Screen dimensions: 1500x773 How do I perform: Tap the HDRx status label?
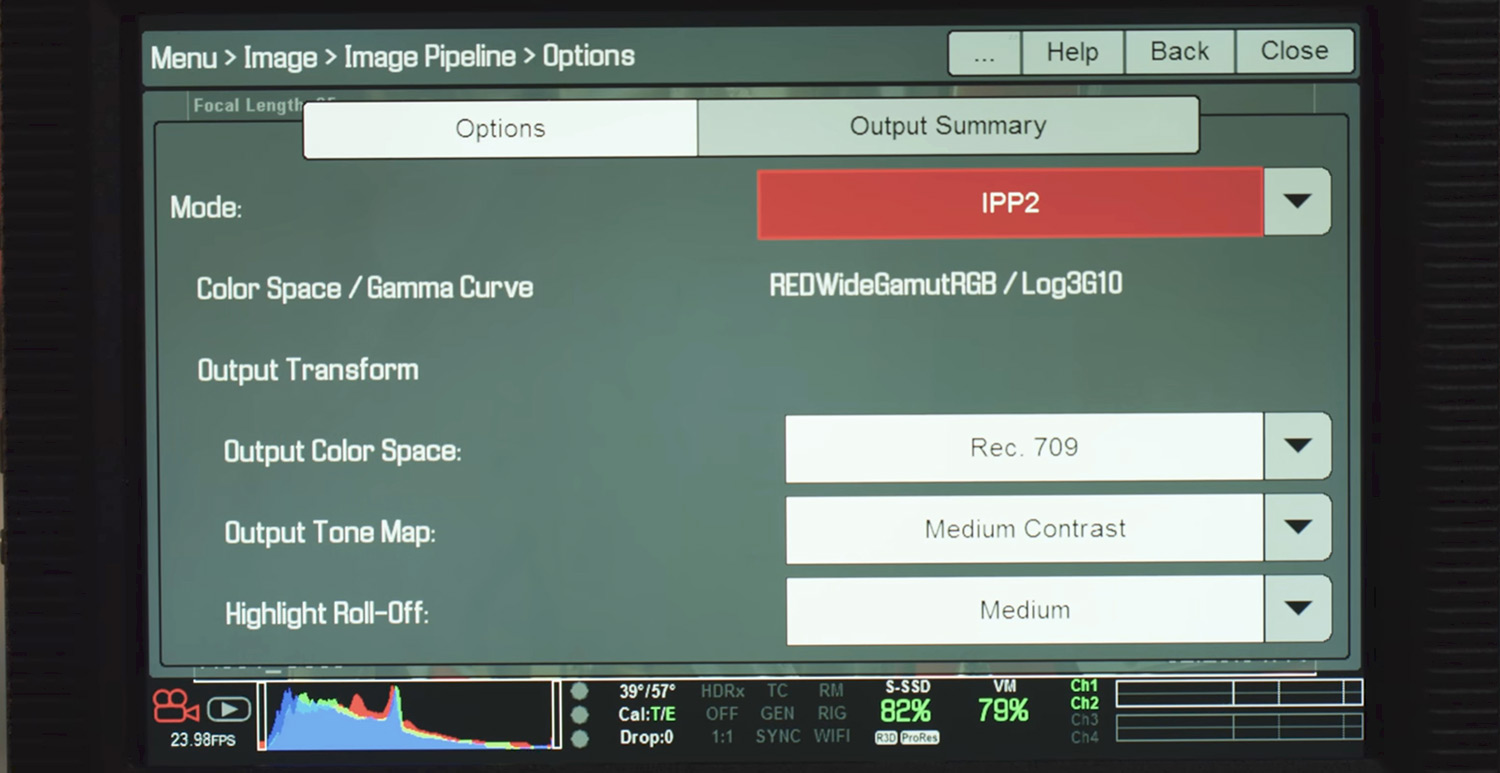[x=722, y=691]
